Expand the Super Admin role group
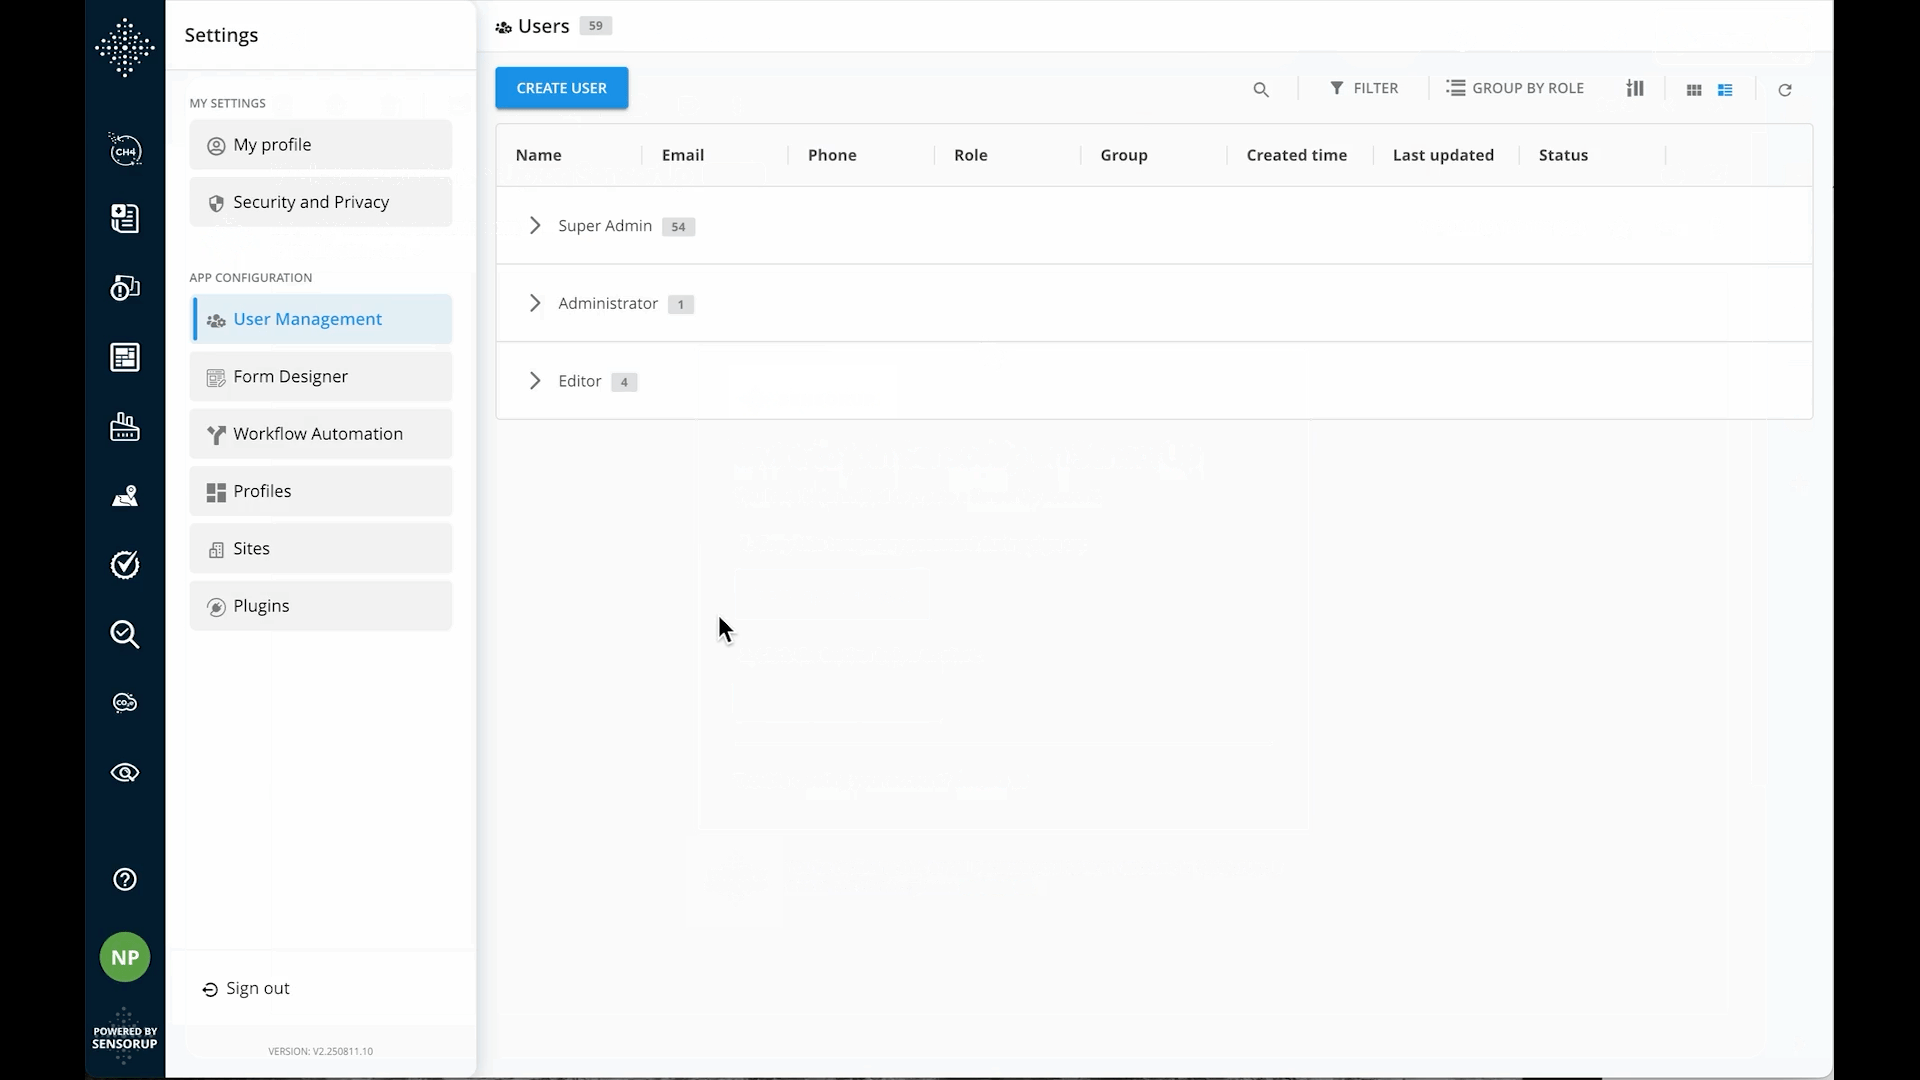Screen dimensions: 1920x1080 coord(535,225)
